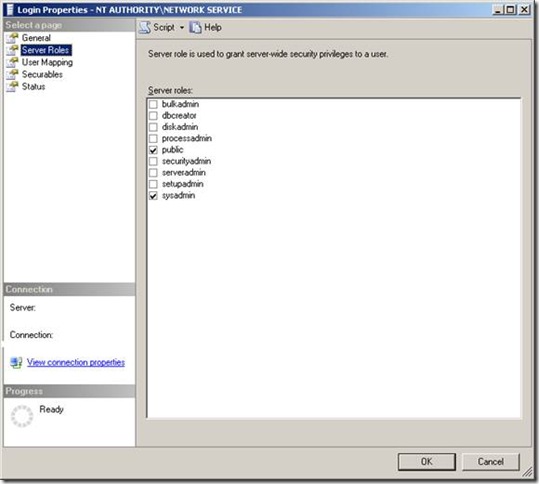
Task: Click the Help icon in toolbar
Action: 195,28
